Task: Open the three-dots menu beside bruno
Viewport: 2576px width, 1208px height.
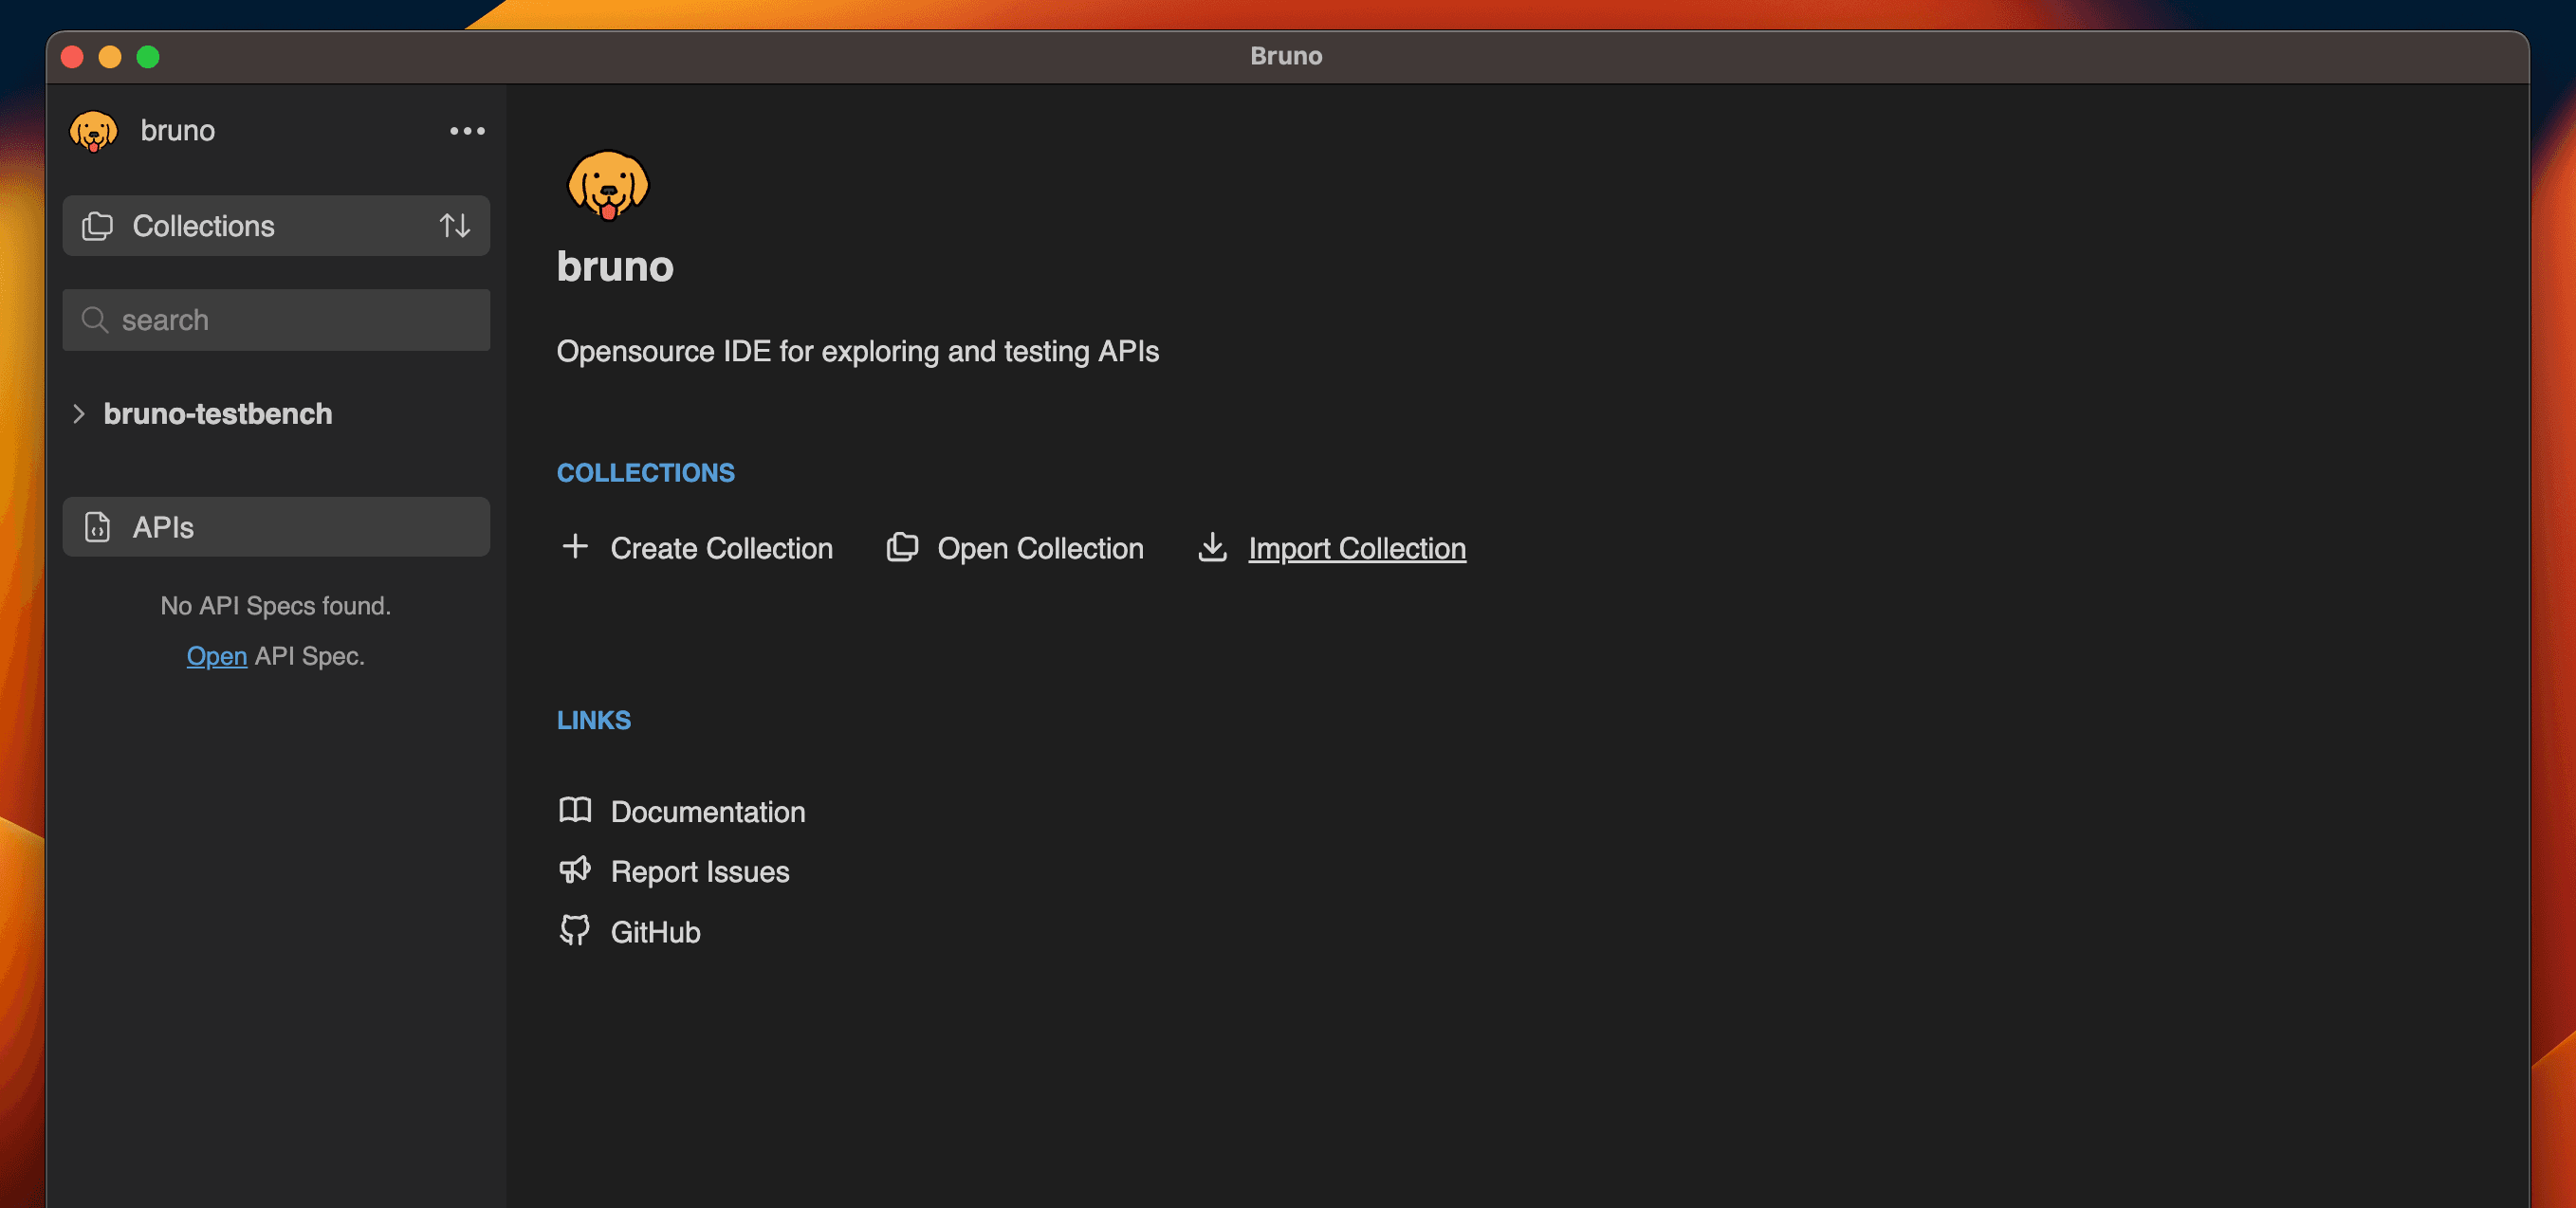Action: (467, 131)
